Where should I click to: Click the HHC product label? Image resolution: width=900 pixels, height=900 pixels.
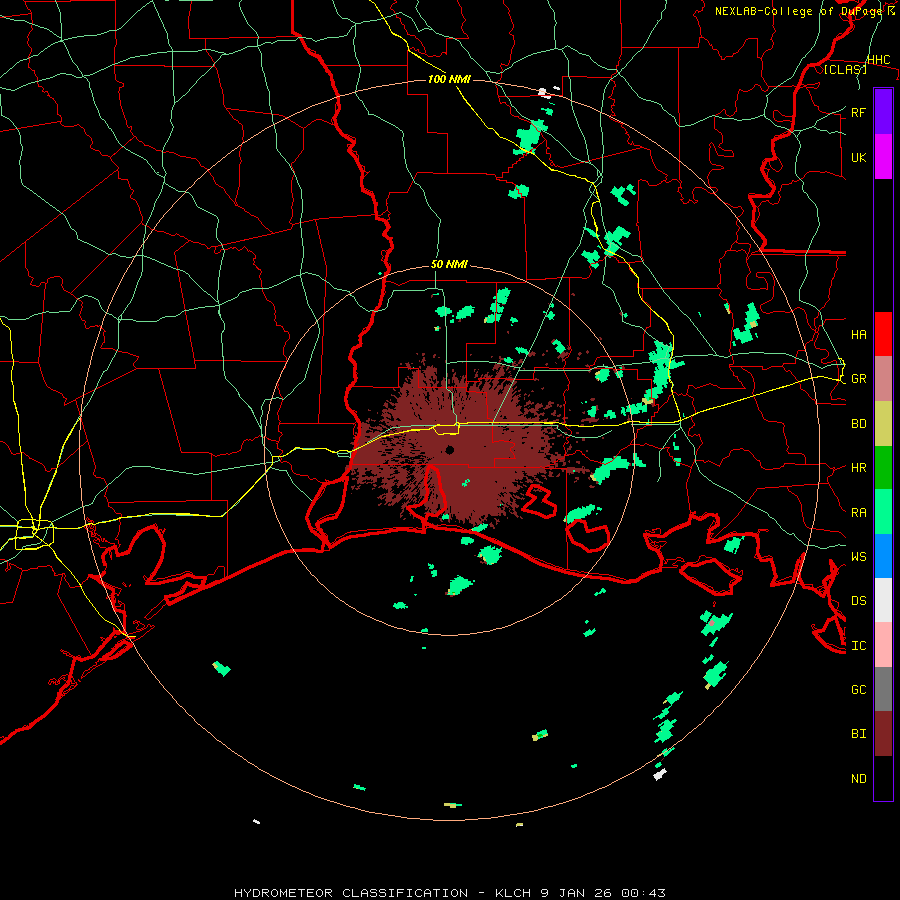click(x=878, y=60)
